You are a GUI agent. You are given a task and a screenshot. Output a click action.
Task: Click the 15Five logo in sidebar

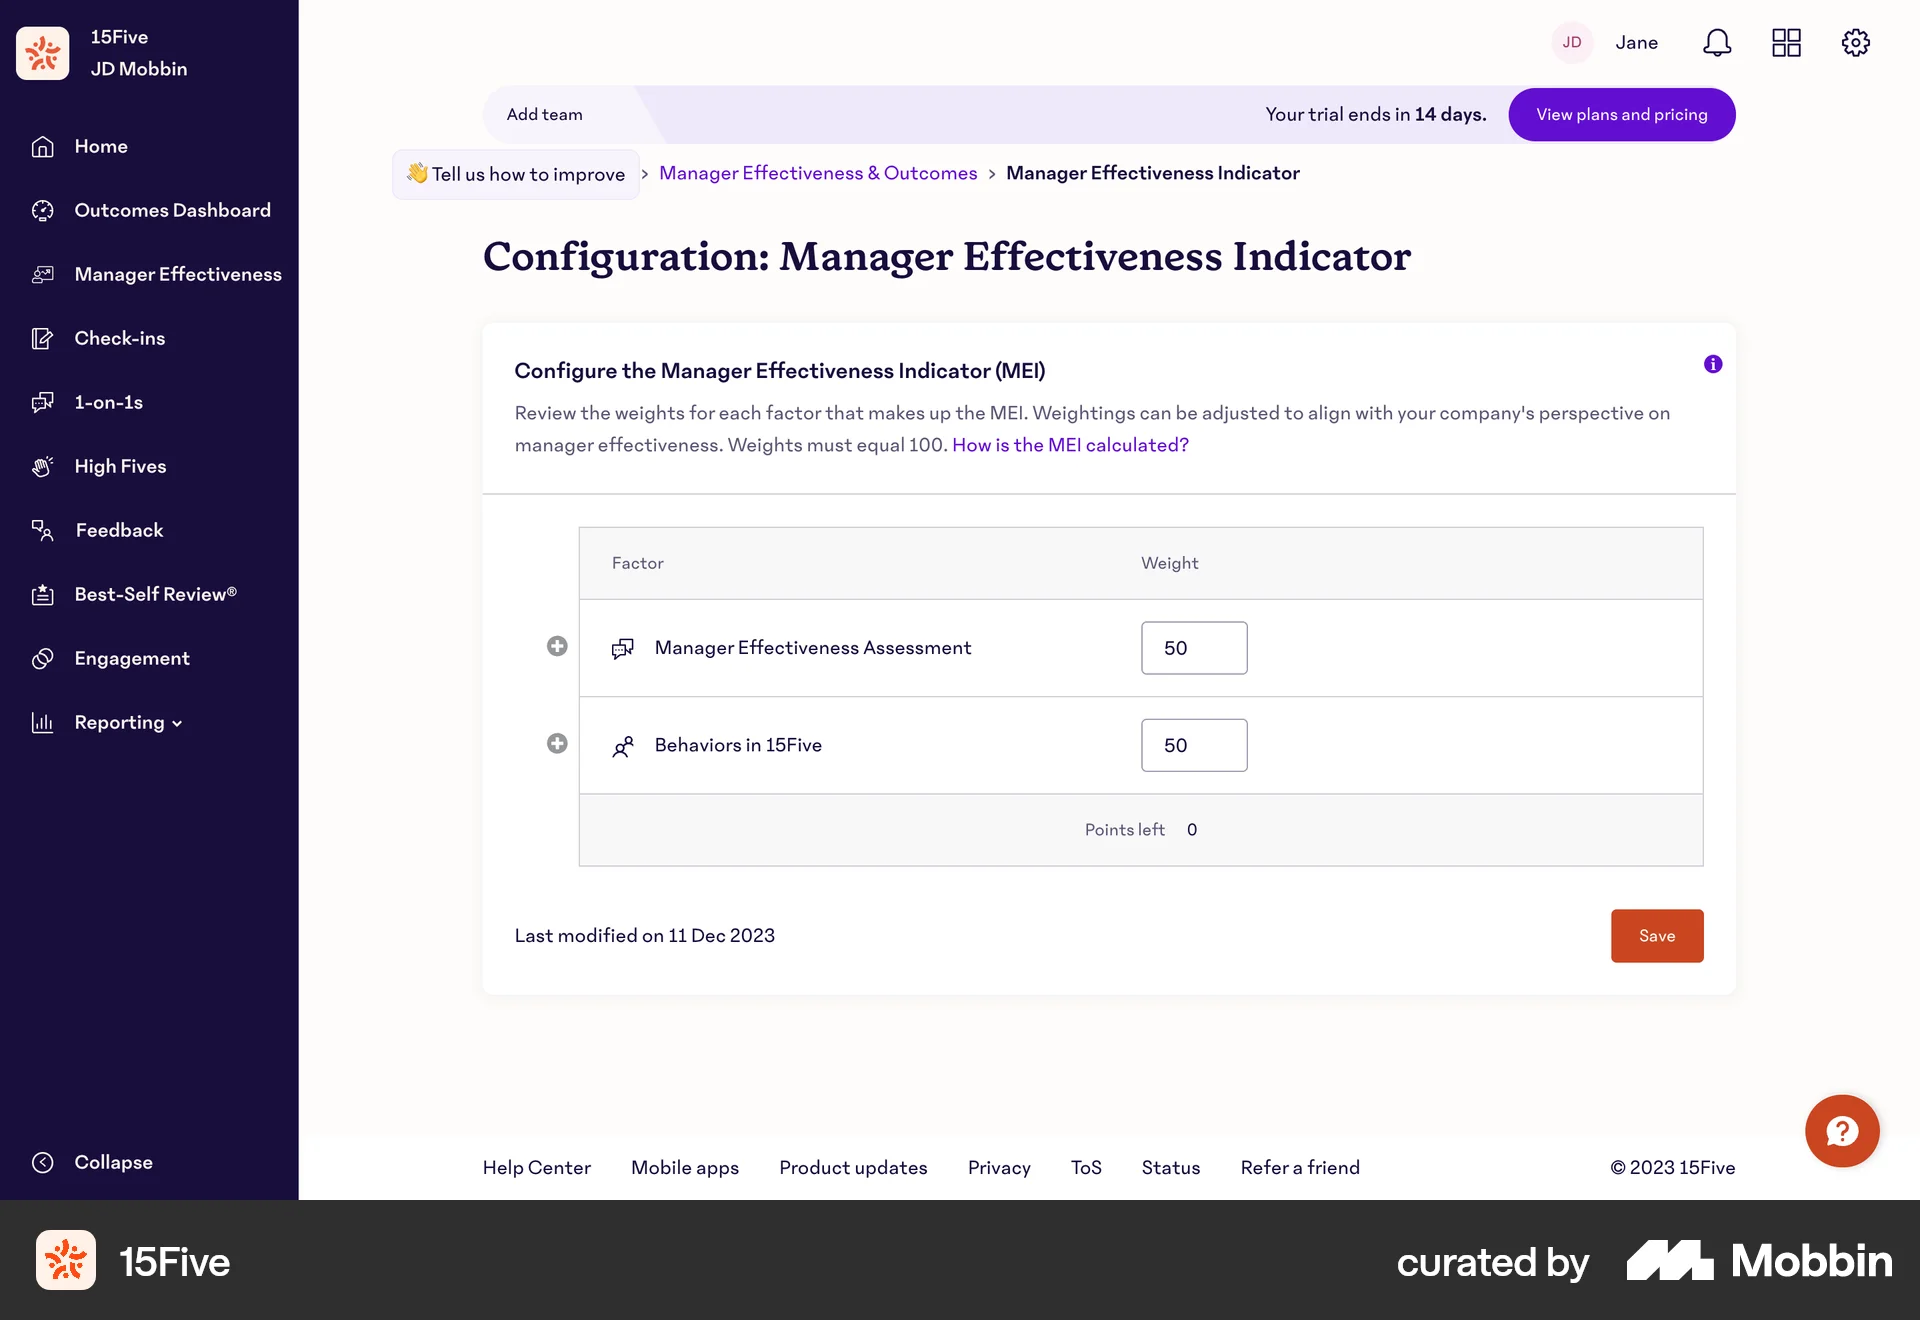click(43, 53)
